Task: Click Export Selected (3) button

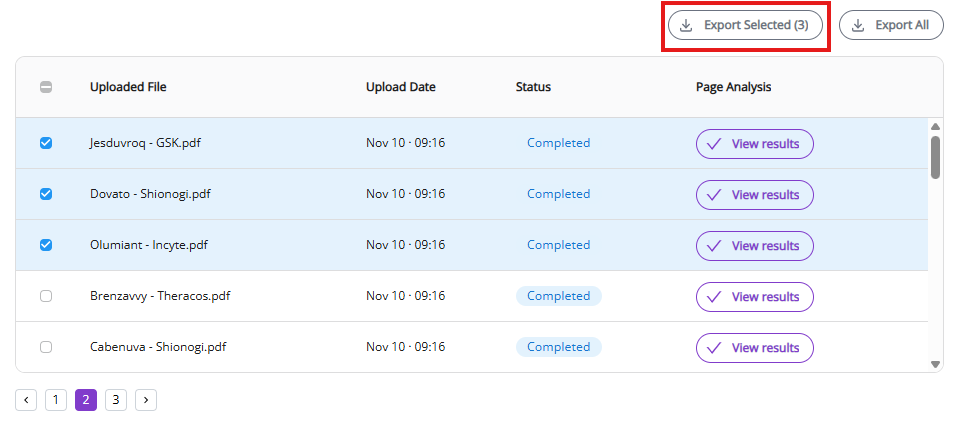Action: (x=745, y=25)
